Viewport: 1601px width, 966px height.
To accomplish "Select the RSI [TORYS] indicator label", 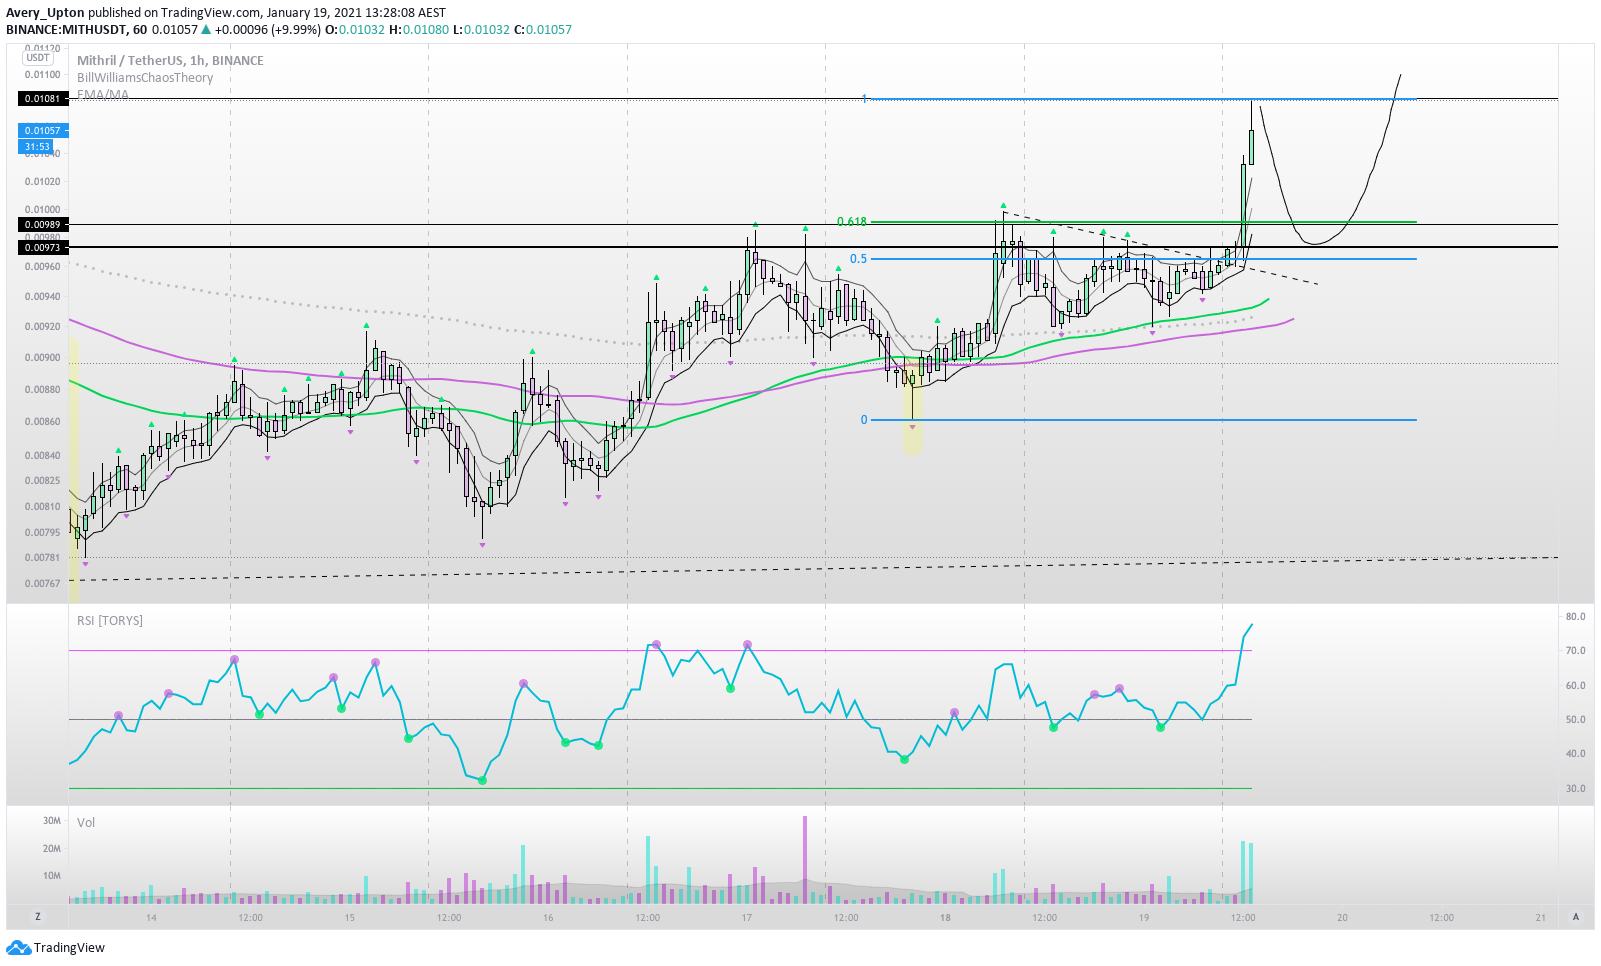I will click(110, 620).
